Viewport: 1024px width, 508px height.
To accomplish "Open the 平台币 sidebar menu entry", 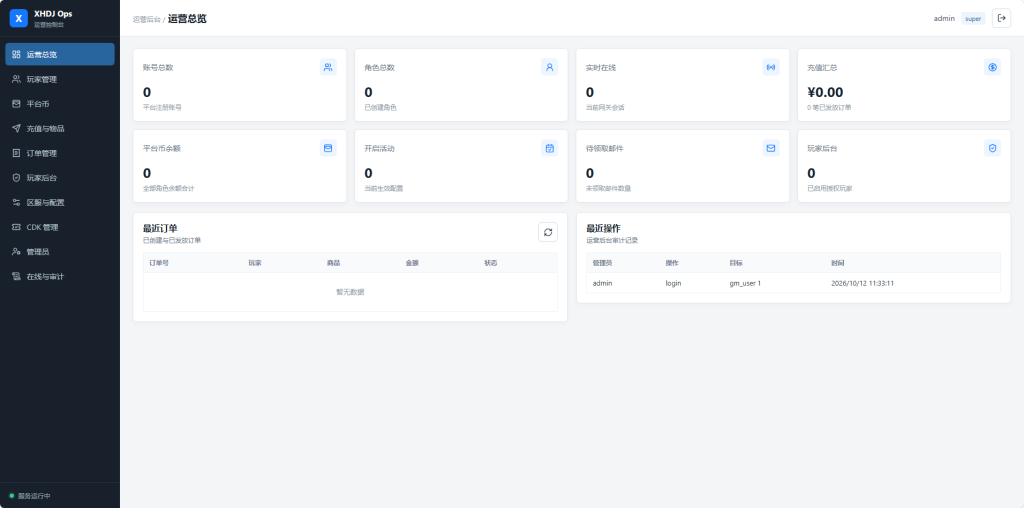I will pos(60,104).
